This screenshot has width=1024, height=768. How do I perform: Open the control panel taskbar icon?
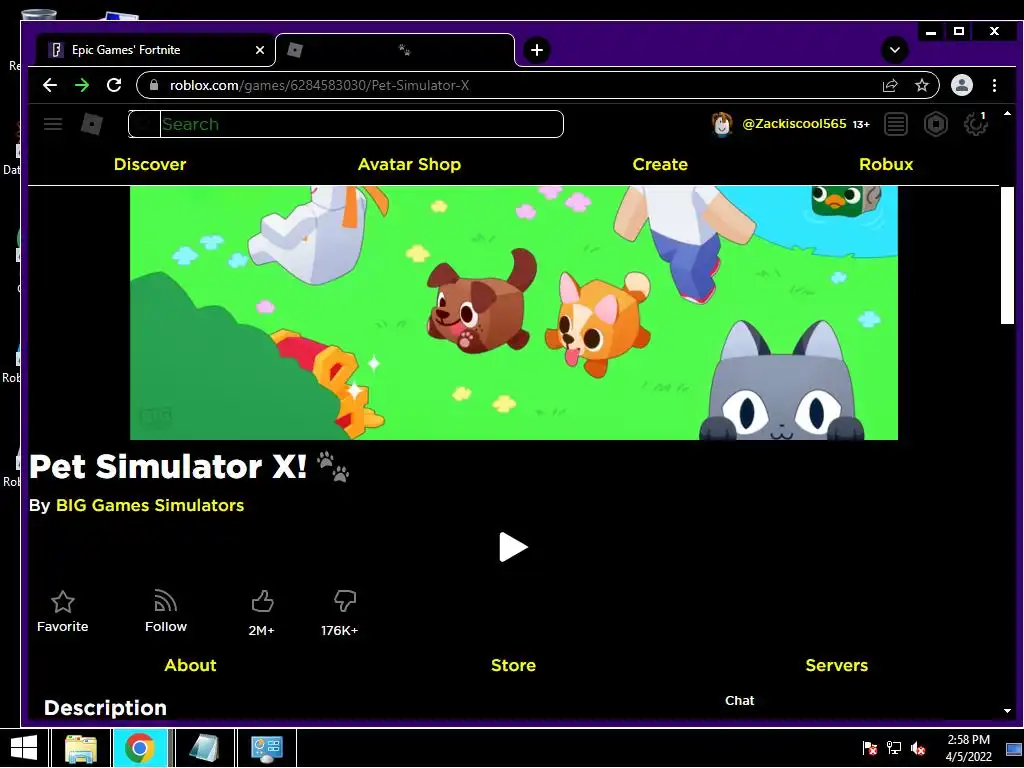pos(266,748)
